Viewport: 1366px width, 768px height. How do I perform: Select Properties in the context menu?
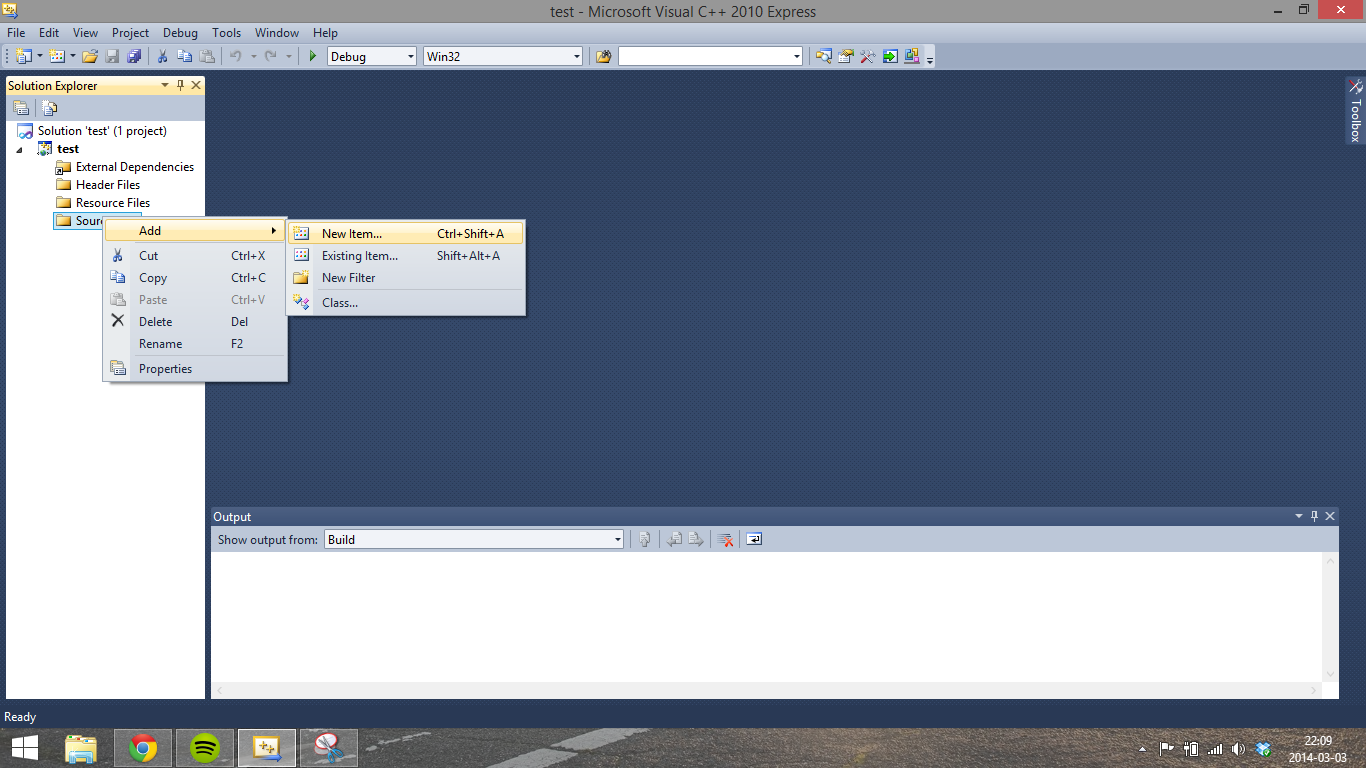pyautogui.click(x=195, y=369)
